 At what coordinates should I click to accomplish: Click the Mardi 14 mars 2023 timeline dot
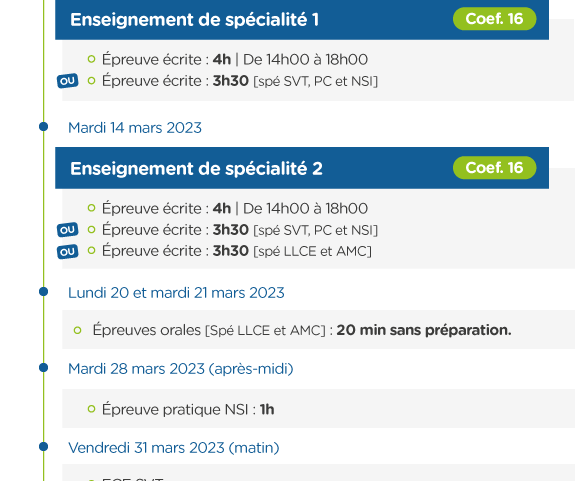point(44,127)
